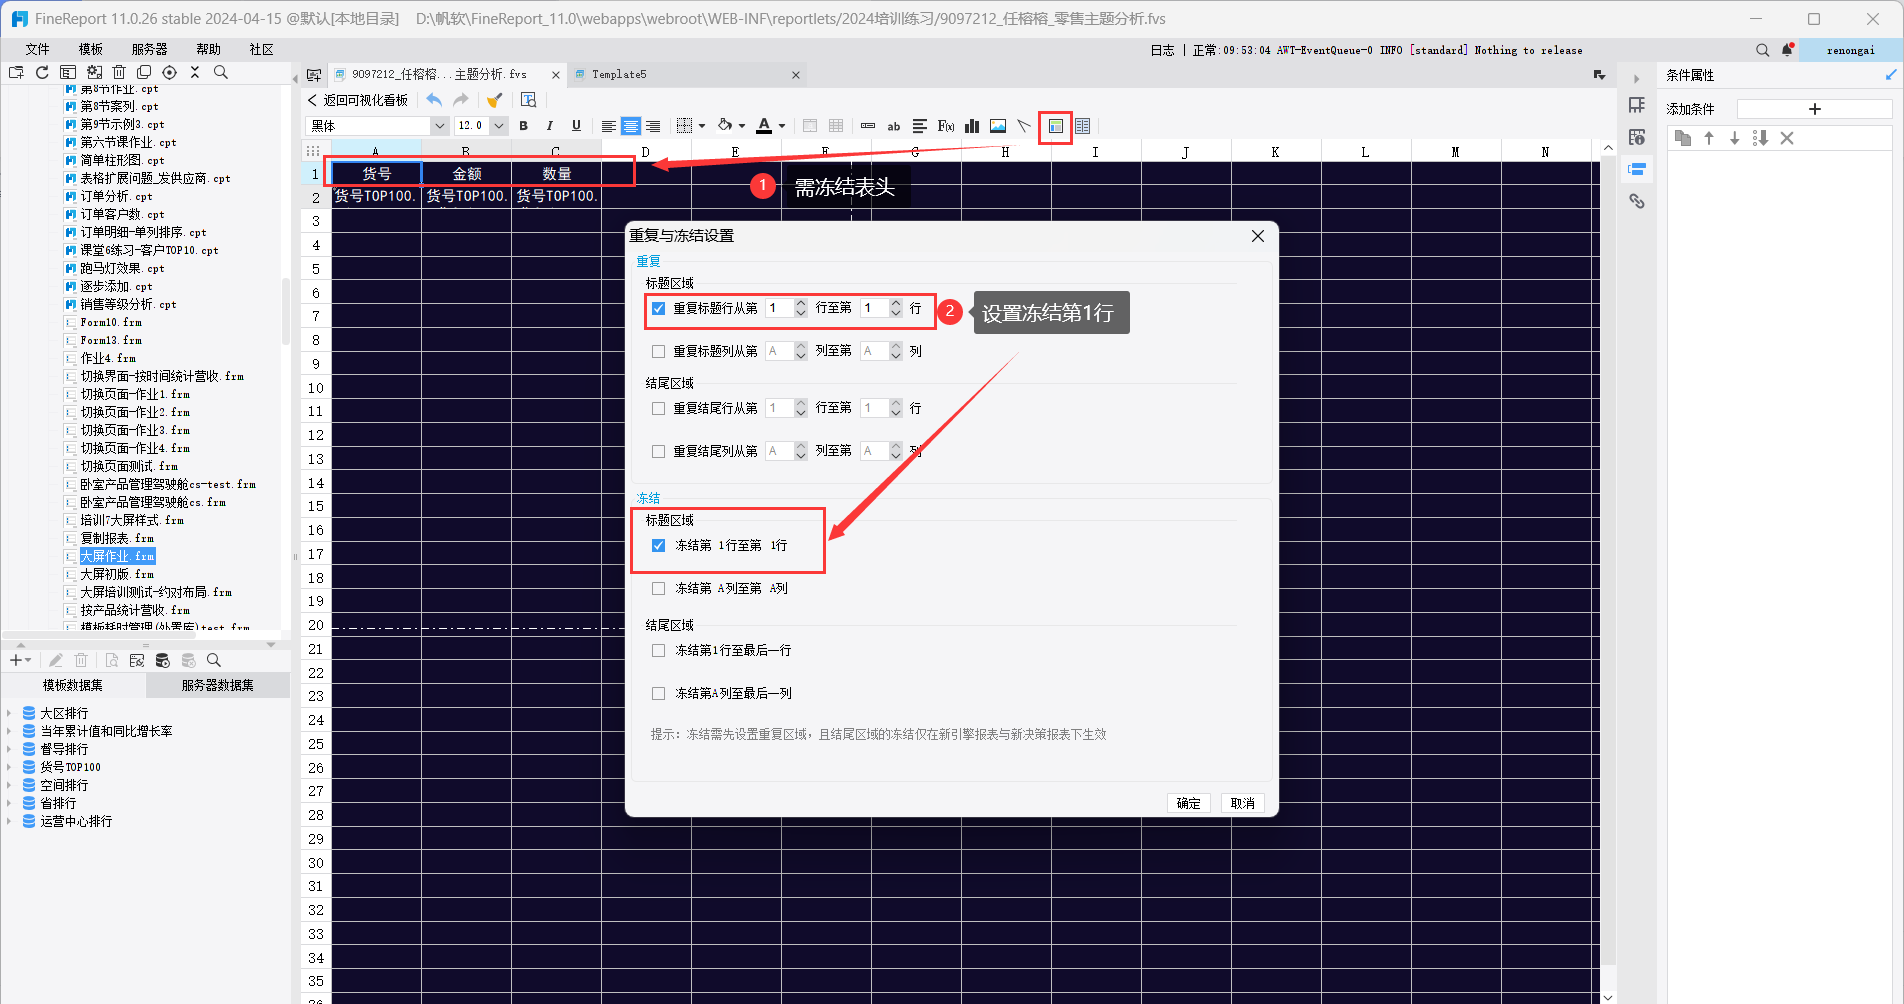This screenshot has width=1904, height=1004.
Task: Toggle italic formatting
Action: click(549, 126)
